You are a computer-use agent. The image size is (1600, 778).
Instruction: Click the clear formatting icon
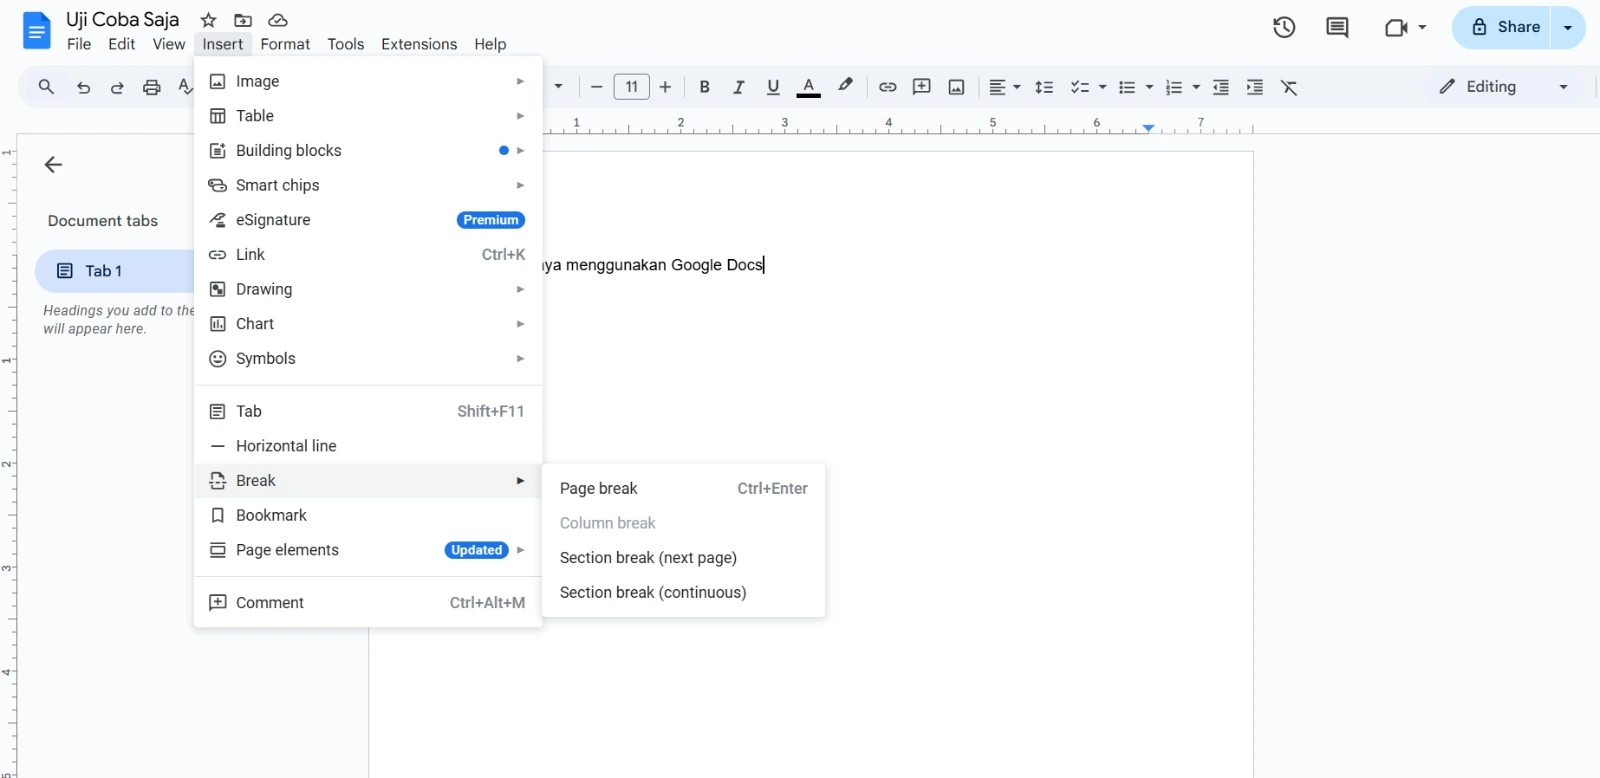click(1289, 88)
